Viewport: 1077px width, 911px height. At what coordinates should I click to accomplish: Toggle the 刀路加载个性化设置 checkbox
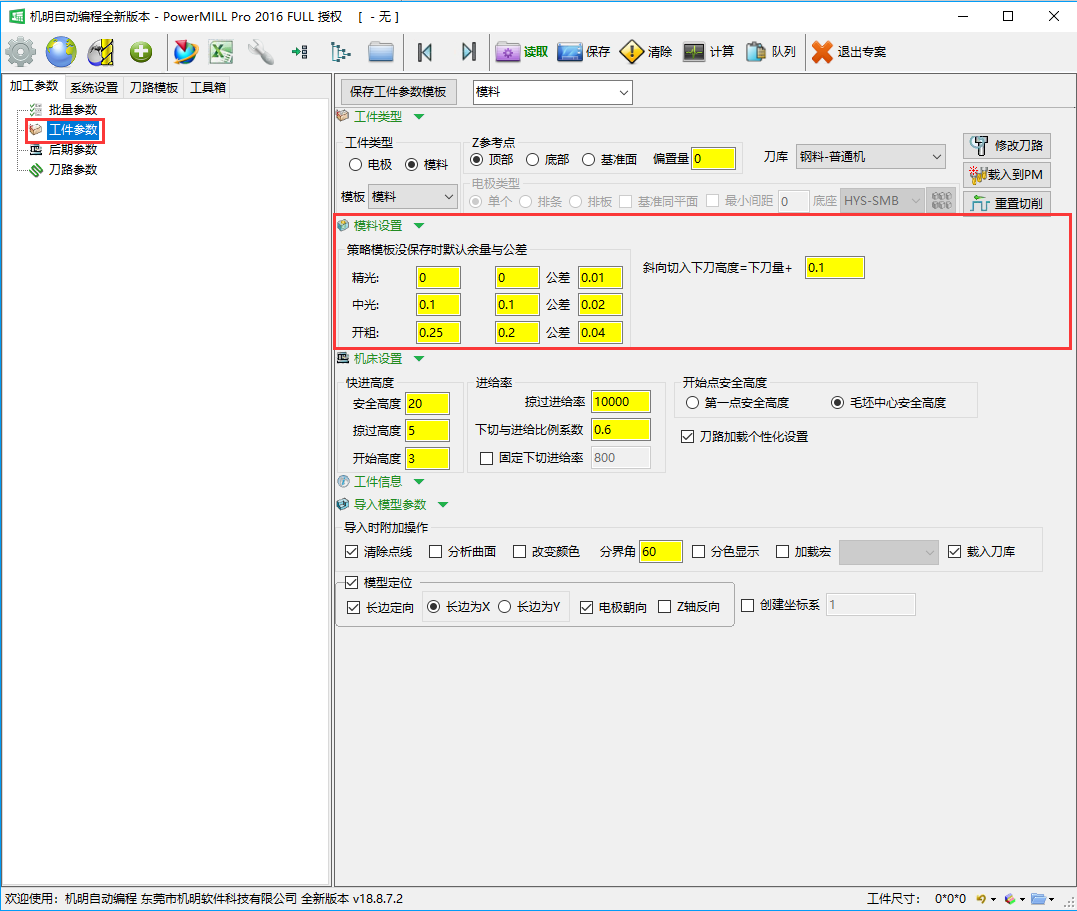[x=688, y=436]
